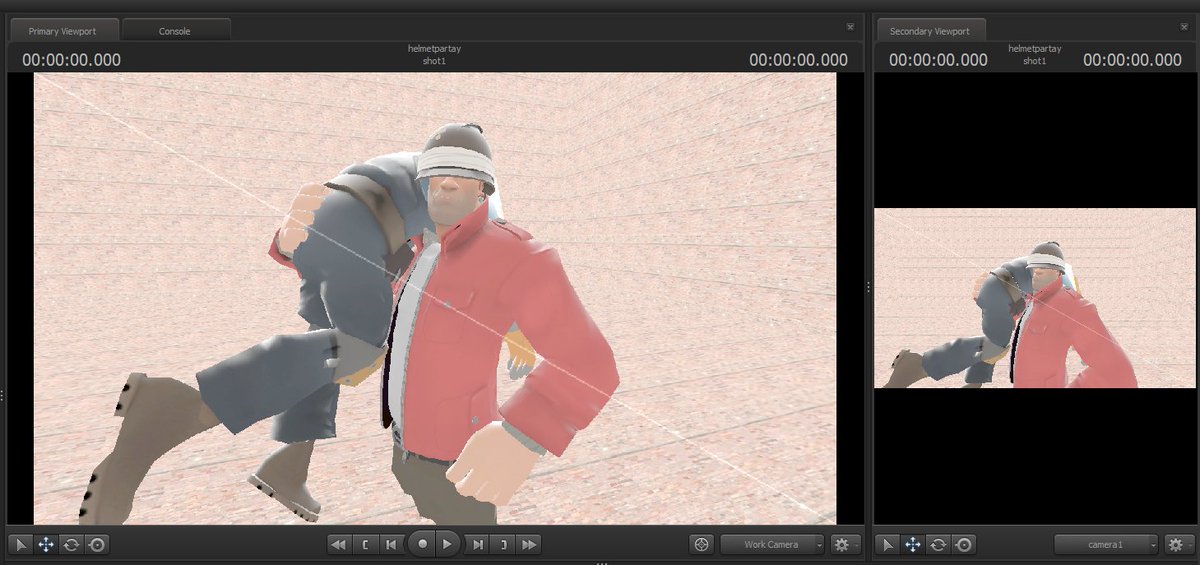Jump to the first frame with rewind button

pos(339,545)
